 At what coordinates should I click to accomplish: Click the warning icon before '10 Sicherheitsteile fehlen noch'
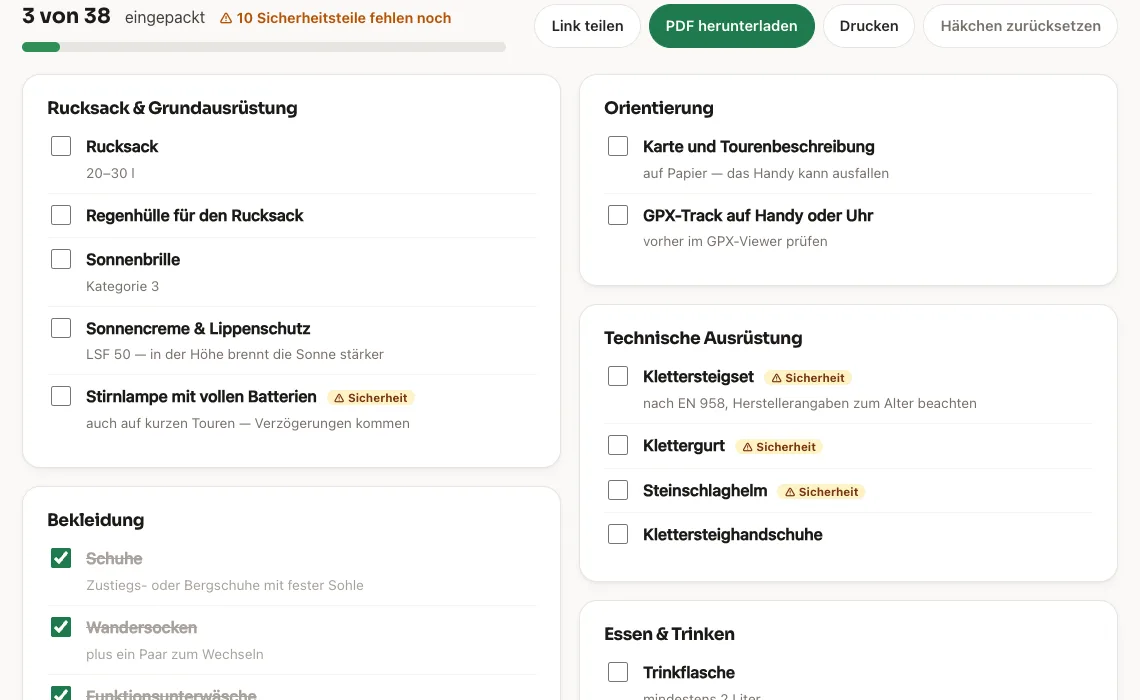tap(226, 18)
